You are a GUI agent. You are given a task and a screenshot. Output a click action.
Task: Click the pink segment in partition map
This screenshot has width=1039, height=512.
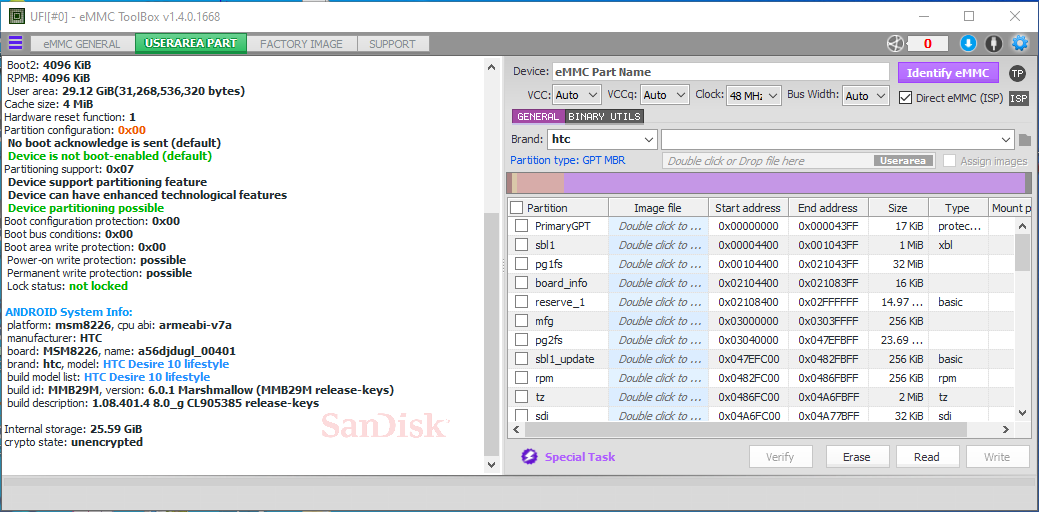tap(540, 183)
